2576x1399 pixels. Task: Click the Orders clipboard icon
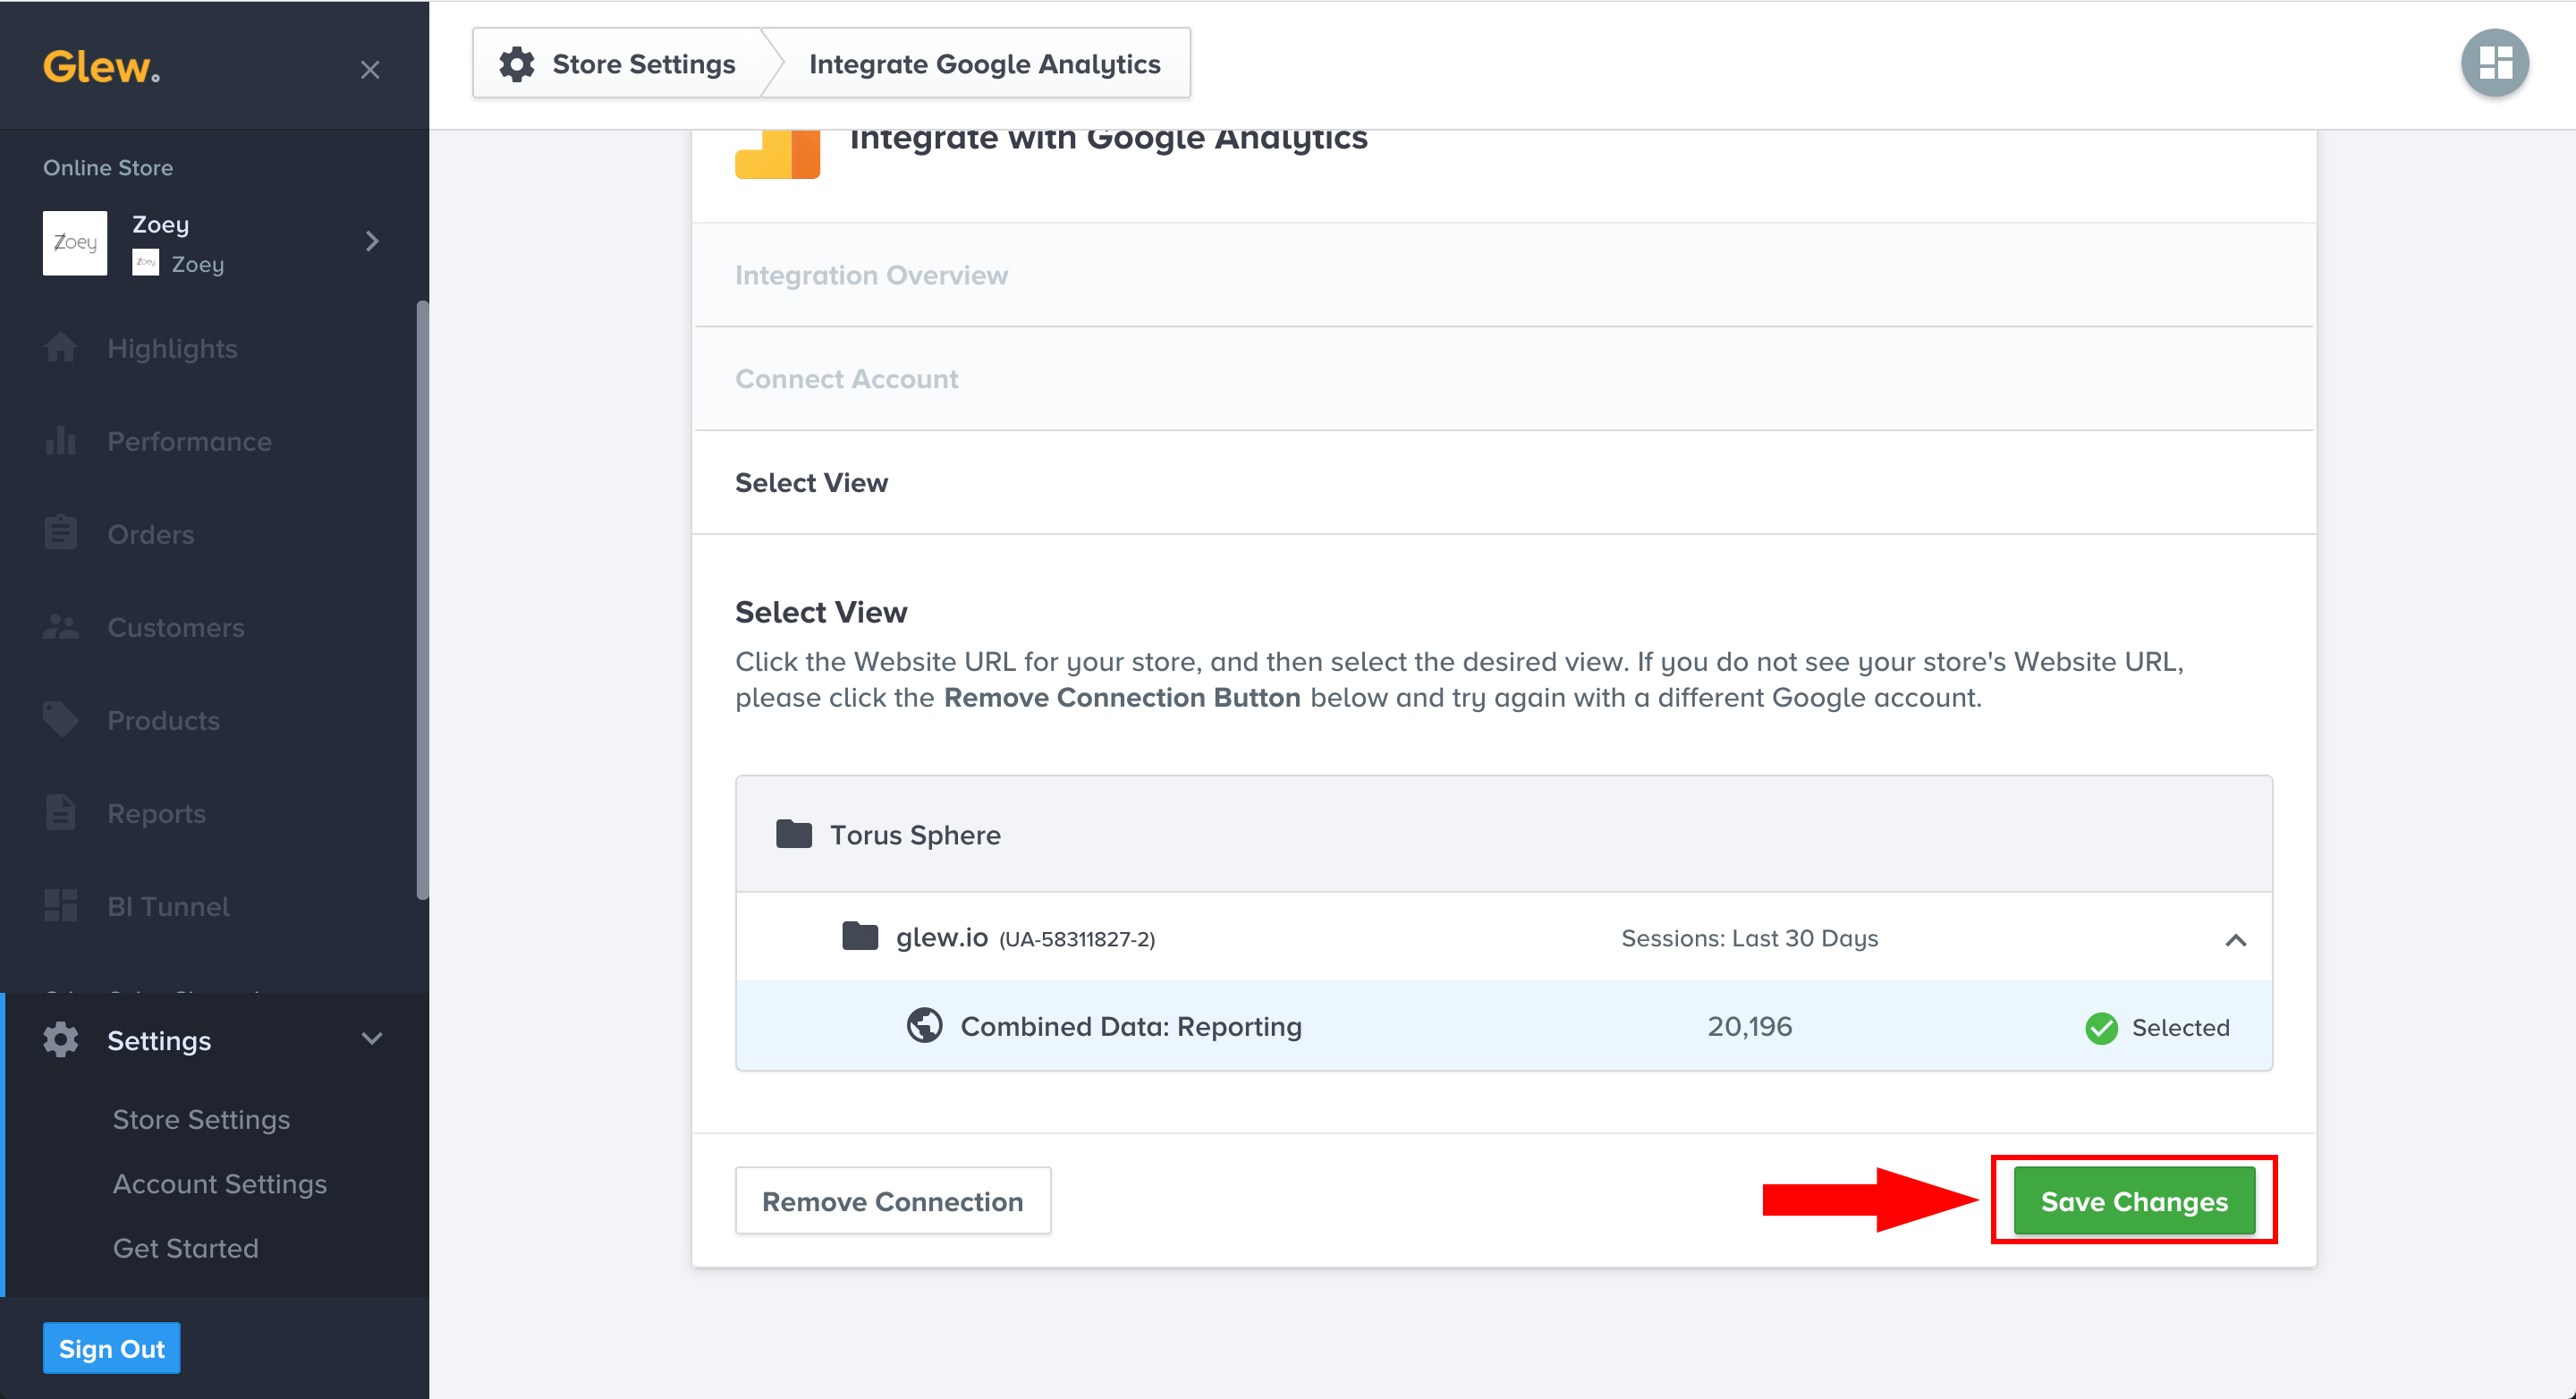(60, 534)
